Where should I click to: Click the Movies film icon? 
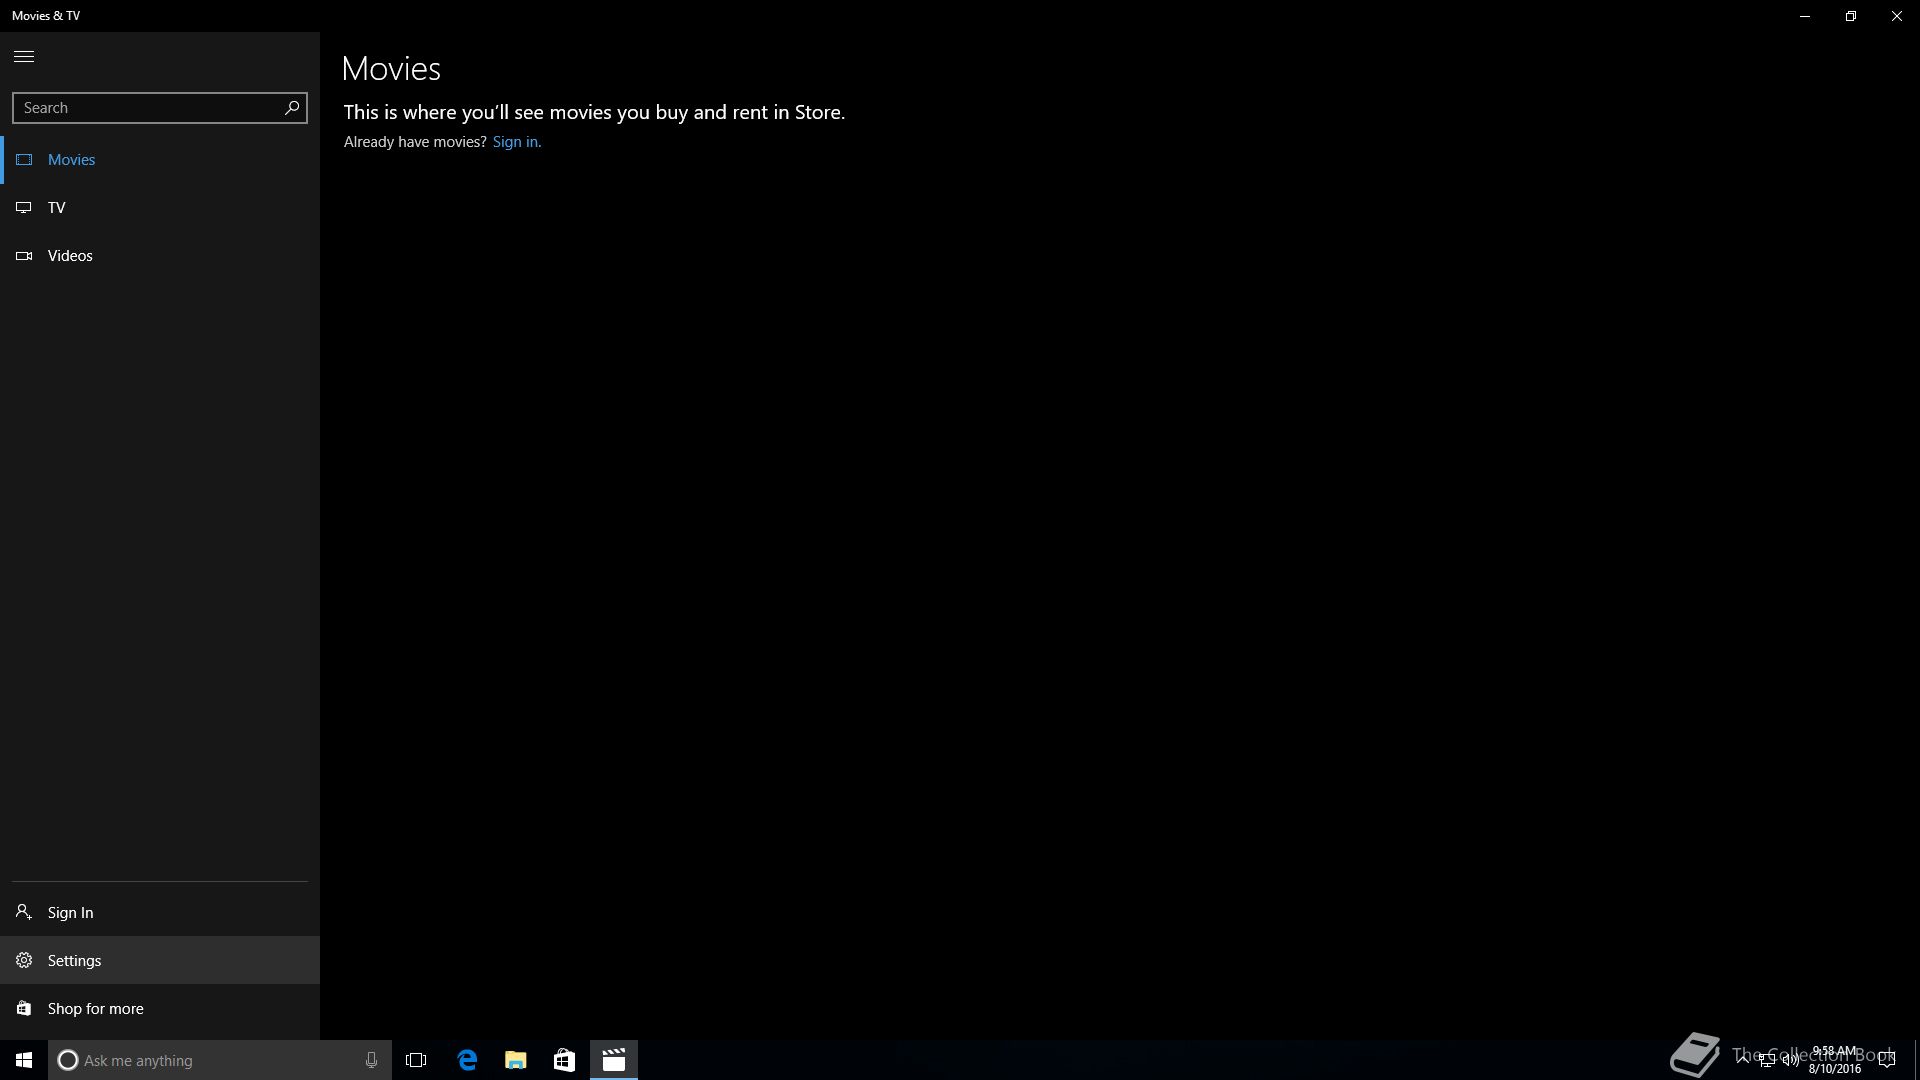click(x=24, y=160)
